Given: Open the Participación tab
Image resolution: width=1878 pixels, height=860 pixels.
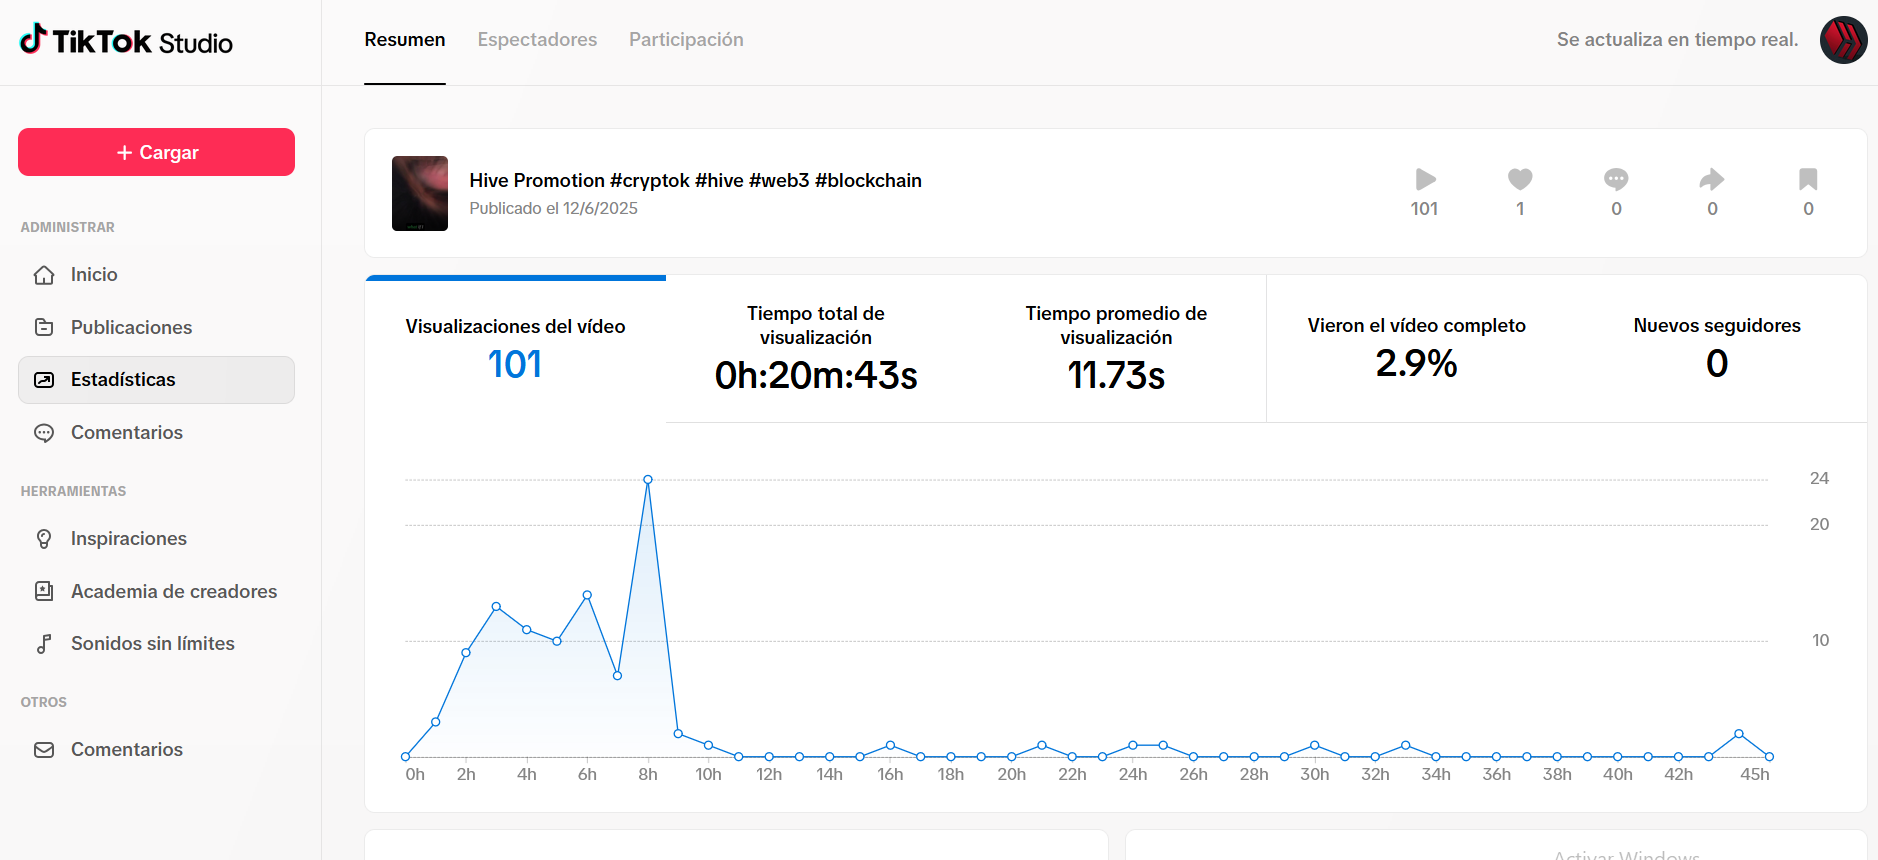Looking at the screenshot, I should coord(686,40).
